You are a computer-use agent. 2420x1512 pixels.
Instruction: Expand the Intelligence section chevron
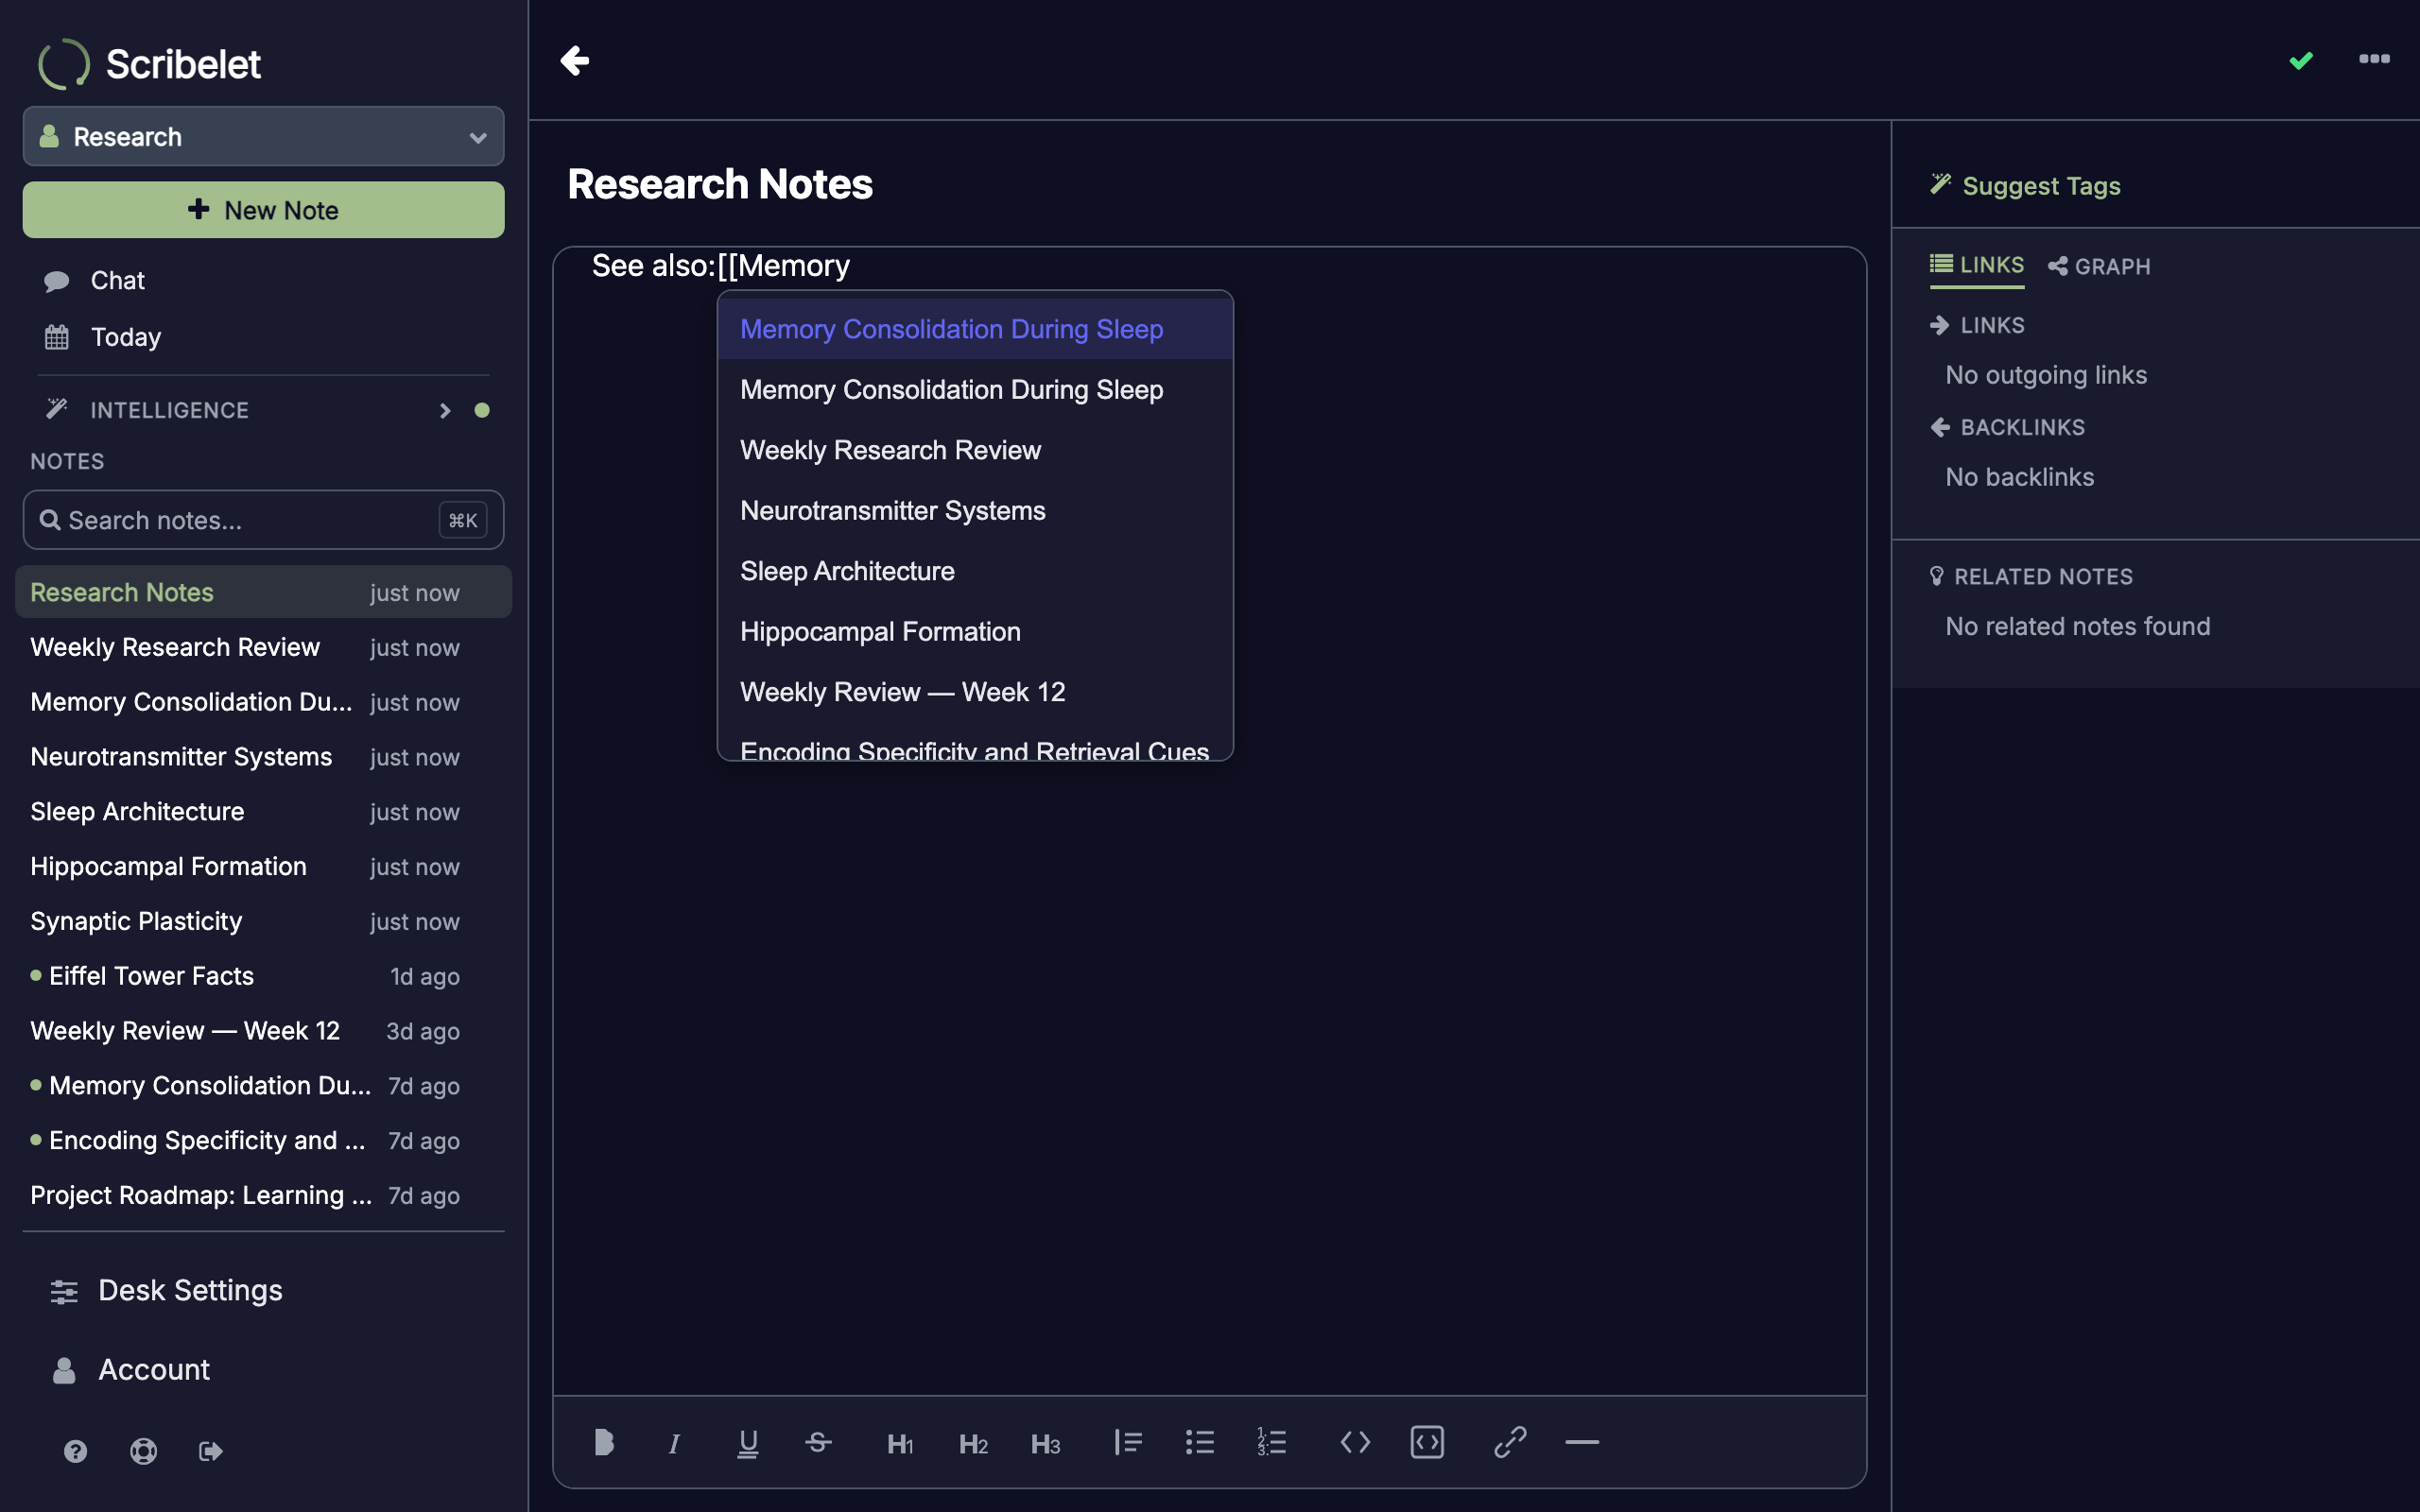(x=445, y=410)
